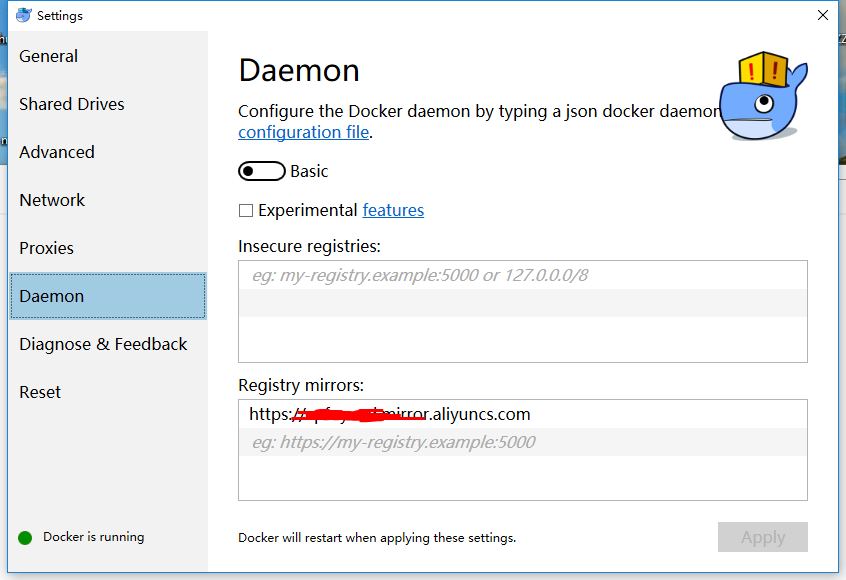Follow the experimental features link
This screenshot has width=846, height=580.
click(393, 210)
